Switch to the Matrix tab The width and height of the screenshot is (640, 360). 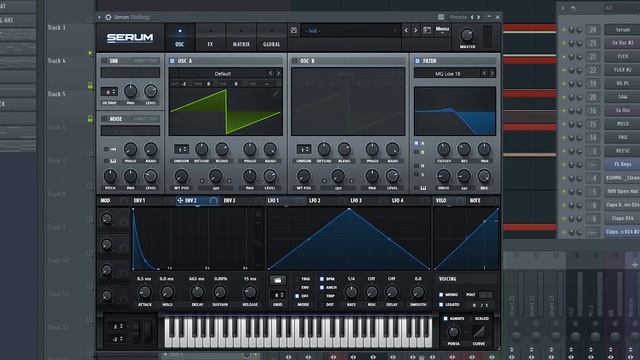coord(241,37)
